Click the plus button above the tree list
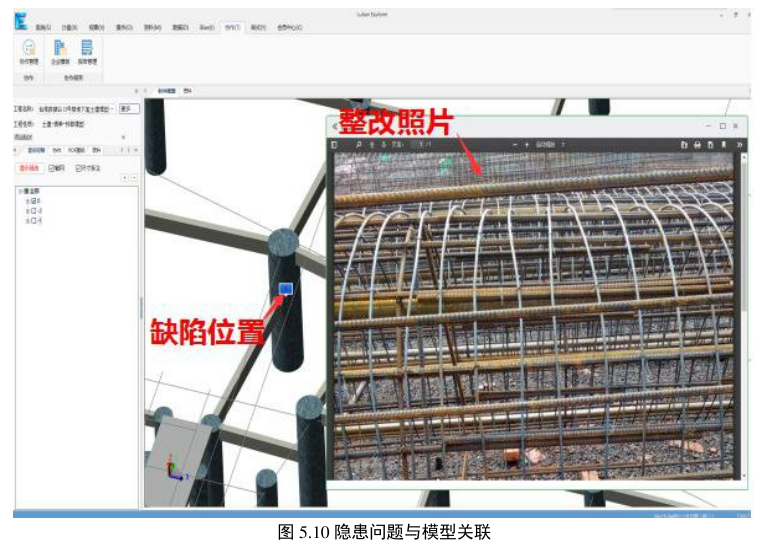The height and width of the screenshot is (545, 763). click(125, 178)
